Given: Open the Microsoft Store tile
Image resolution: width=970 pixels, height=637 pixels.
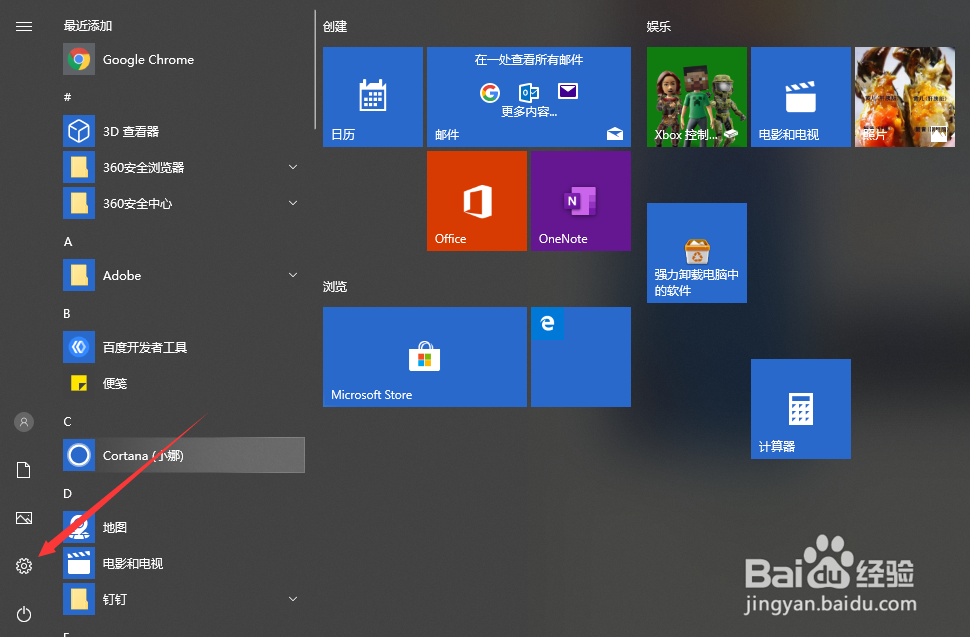Looking at the screenshot, I should 425,357.
